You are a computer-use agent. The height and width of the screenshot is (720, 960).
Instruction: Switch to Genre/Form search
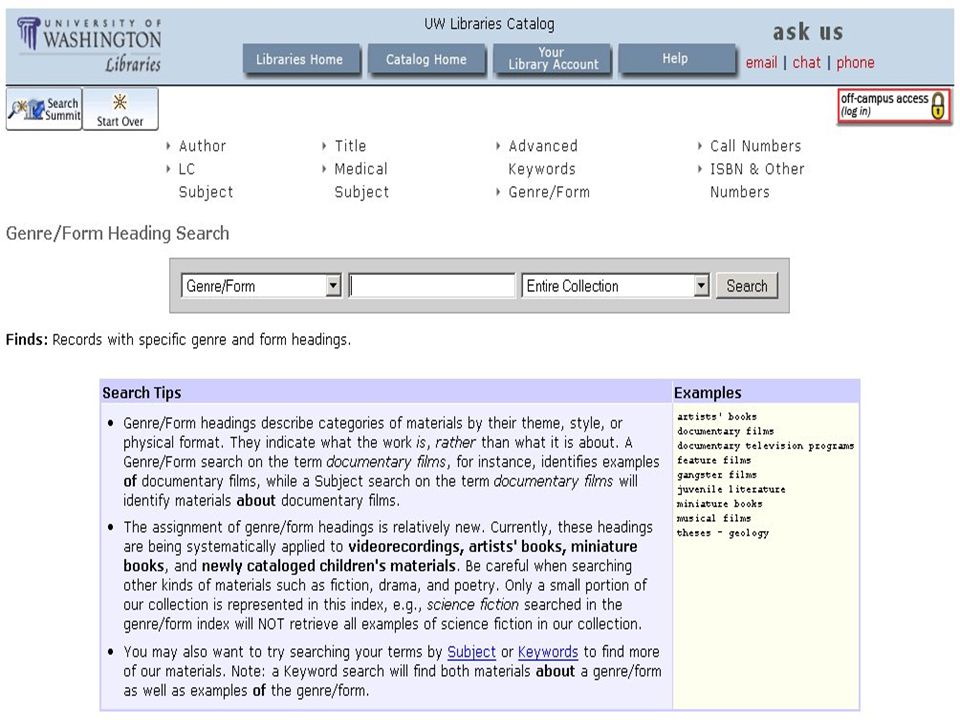pos(549,192)
